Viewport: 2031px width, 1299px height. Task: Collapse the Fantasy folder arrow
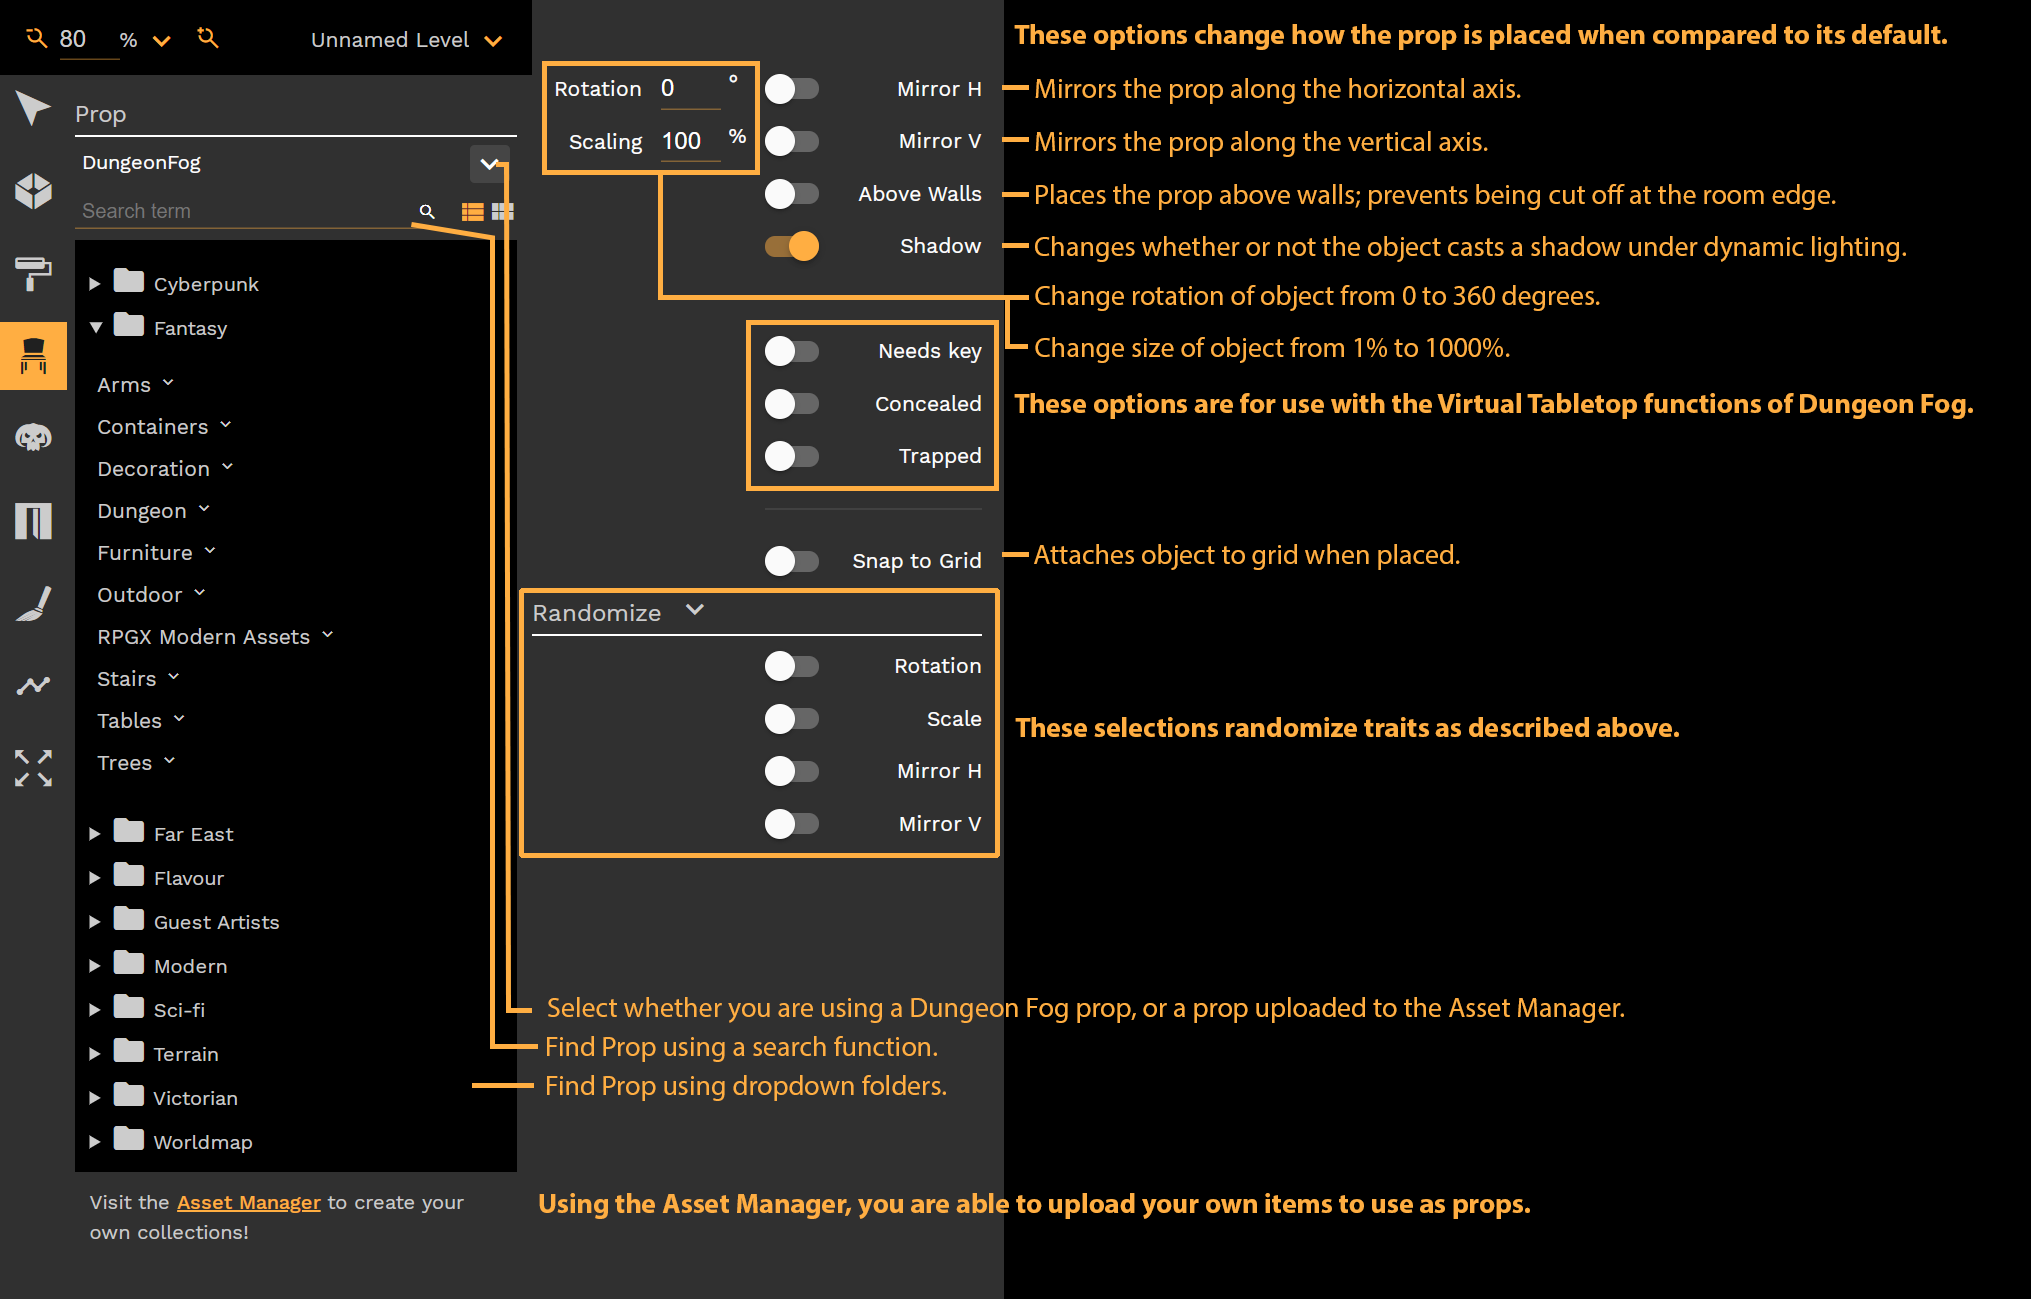tap(96, 327)
